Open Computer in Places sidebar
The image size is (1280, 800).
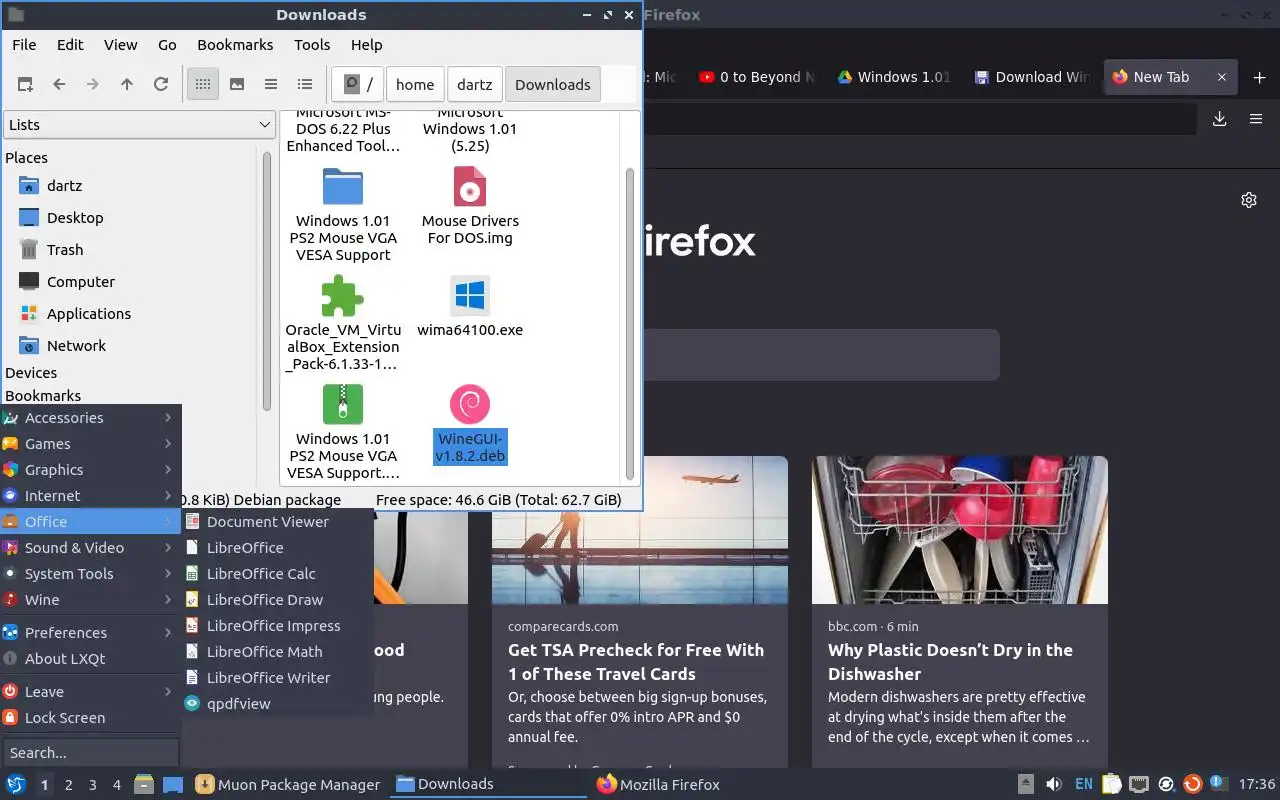[x=80, y=282]
